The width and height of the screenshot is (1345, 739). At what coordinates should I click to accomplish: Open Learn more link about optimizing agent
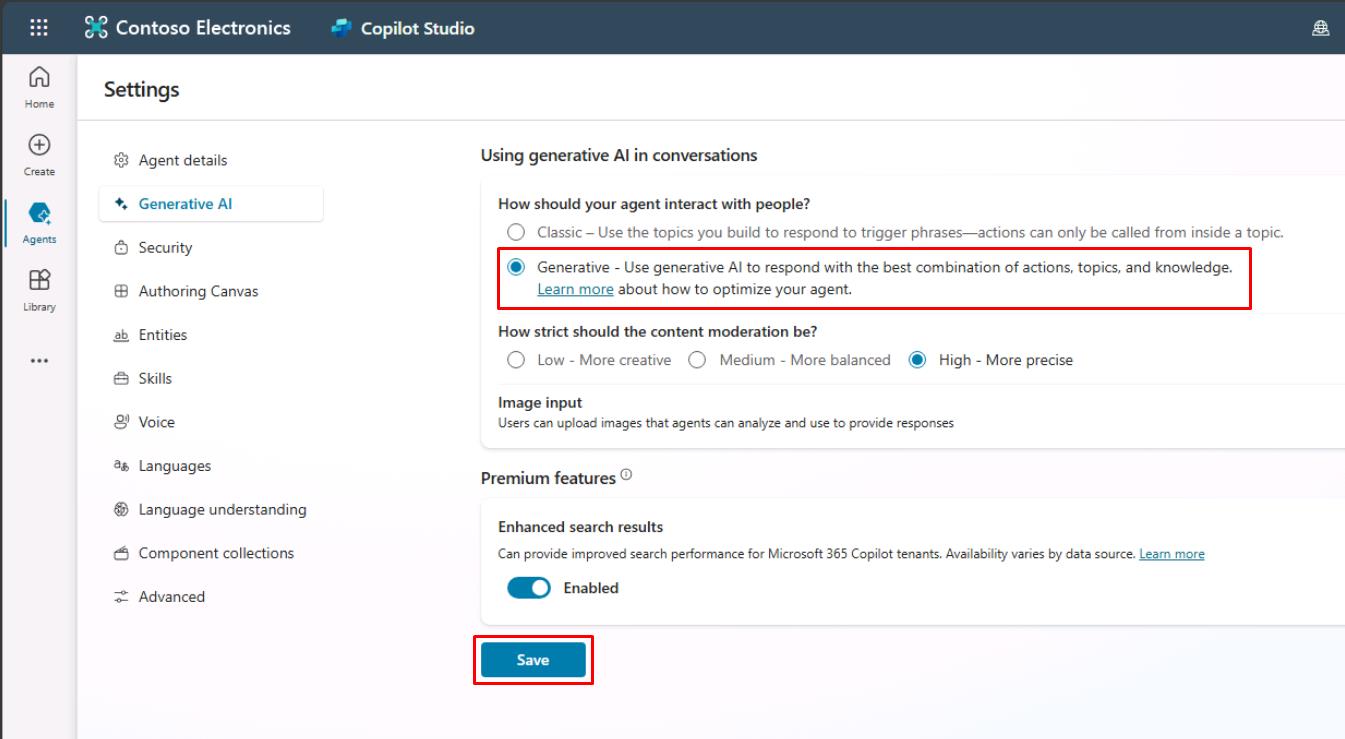[x=575, y=289]
